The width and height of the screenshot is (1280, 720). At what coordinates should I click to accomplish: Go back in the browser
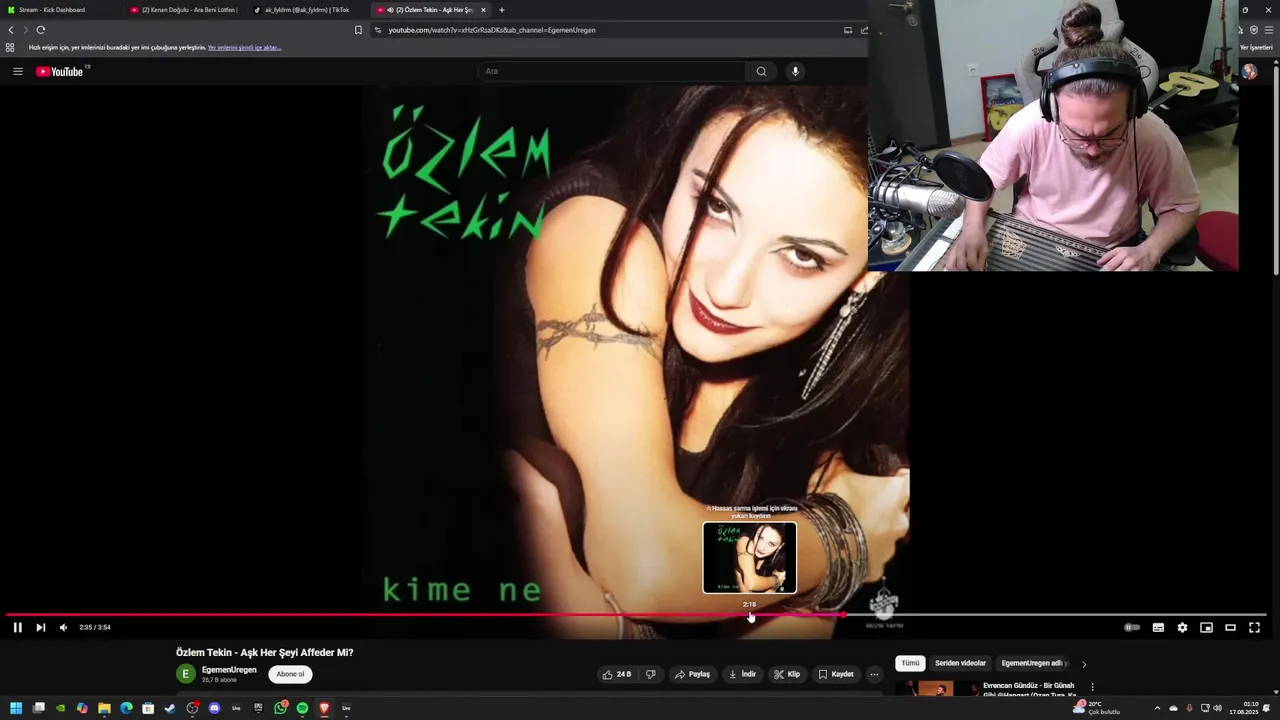(x=11, y=30)
